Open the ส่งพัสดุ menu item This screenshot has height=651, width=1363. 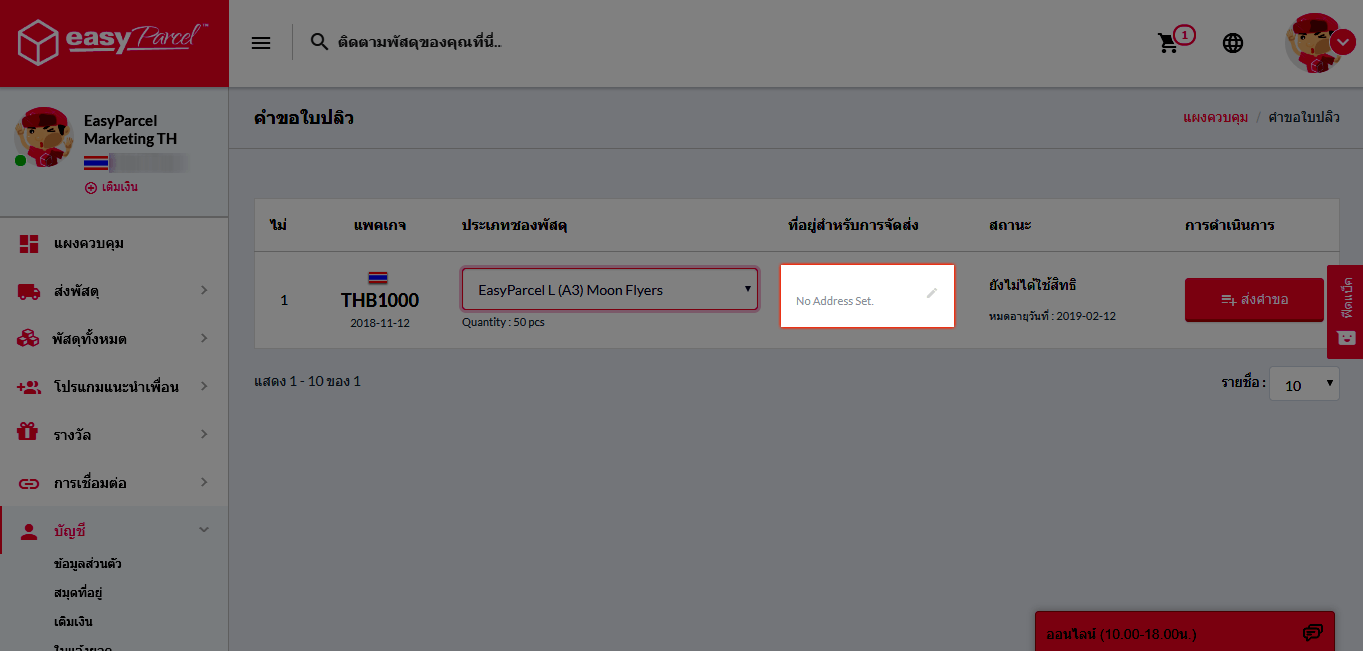76,291
